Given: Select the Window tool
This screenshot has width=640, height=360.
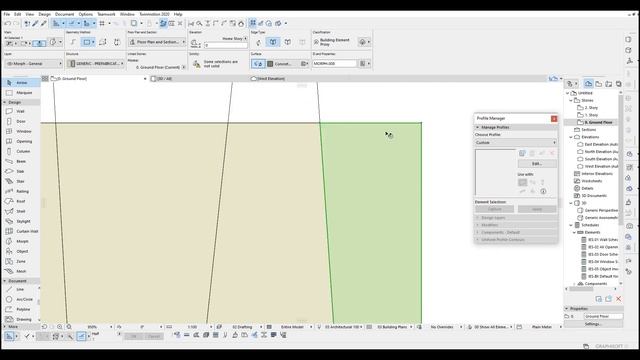Looking at the screenshot, I should pos(21,131).
